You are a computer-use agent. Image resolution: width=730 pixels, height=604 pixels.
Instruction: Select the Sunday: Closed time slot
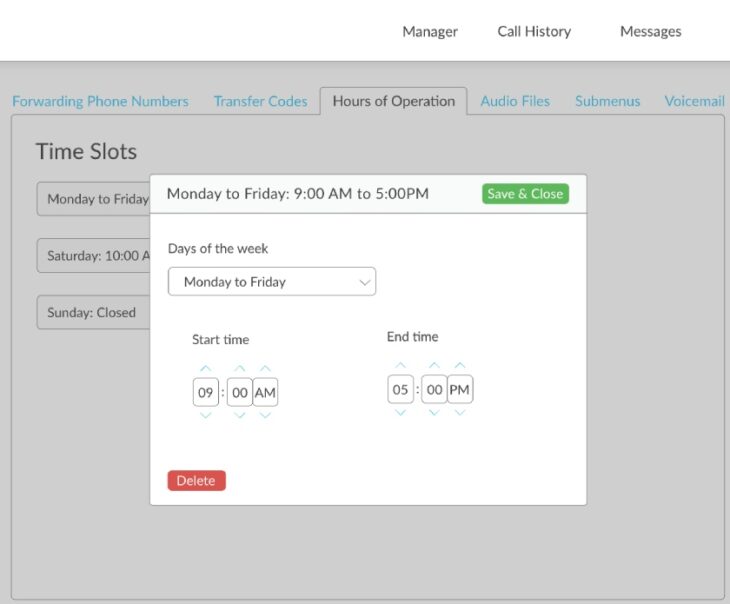click(x=92, y=313)
